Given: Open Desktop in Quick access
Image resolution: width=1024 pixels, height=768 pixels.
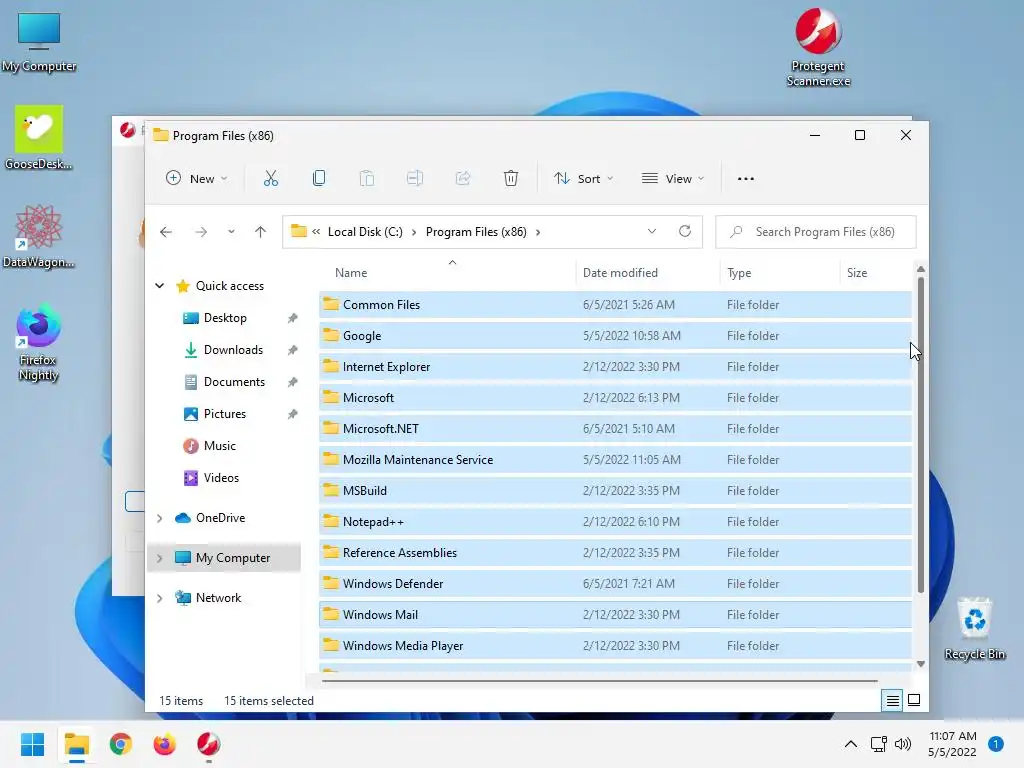Looking at the screenshot, I should point(225,318).
